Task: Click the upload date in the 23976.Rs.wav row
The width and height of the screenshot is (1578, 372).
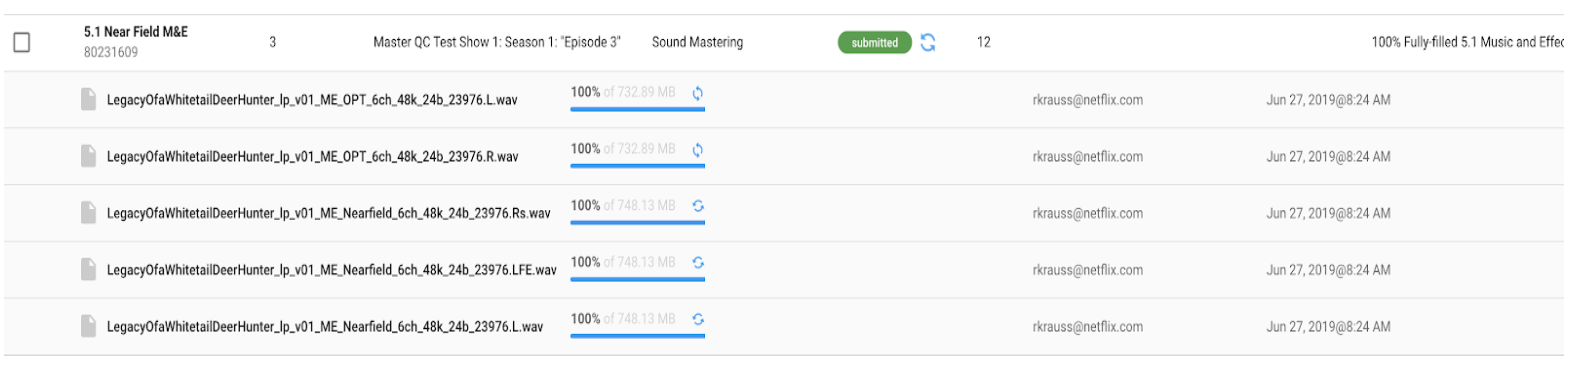Action: tap(1328, 213)
